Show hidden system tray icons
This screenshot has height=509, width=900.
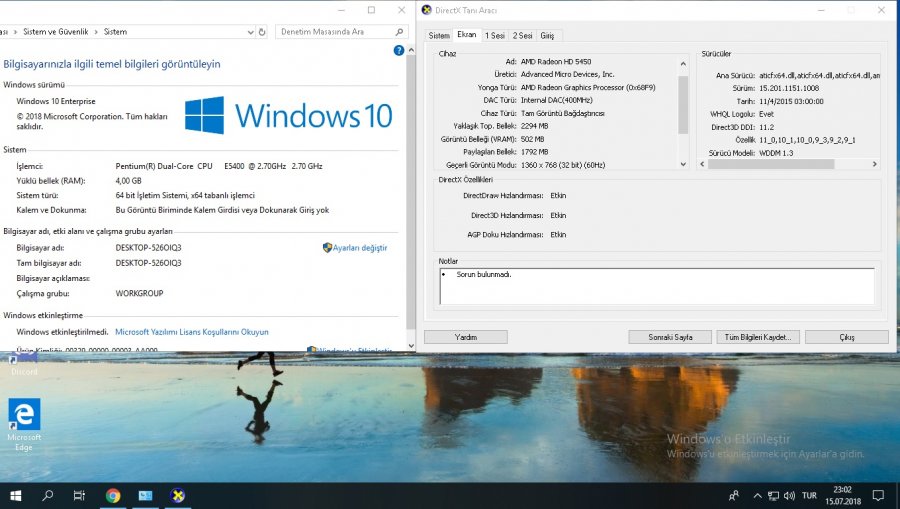[758, 496]
